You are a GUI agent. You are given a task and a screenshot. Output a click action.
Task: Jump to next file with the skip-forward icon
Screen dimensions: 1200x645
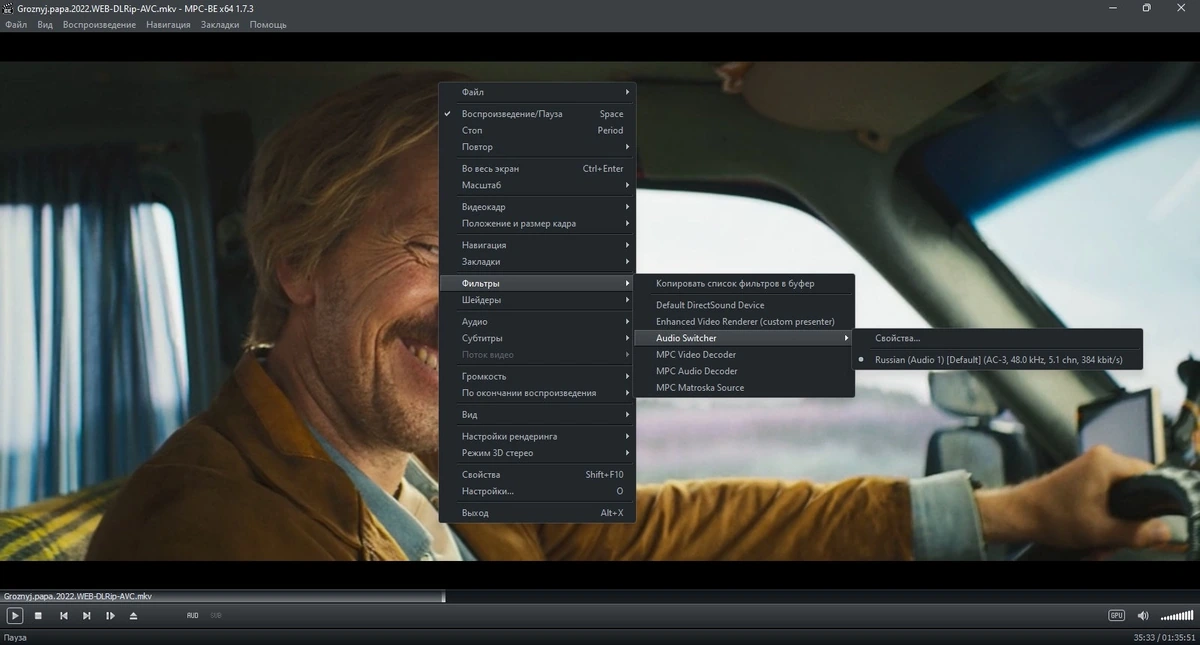(x=87, y=616)
